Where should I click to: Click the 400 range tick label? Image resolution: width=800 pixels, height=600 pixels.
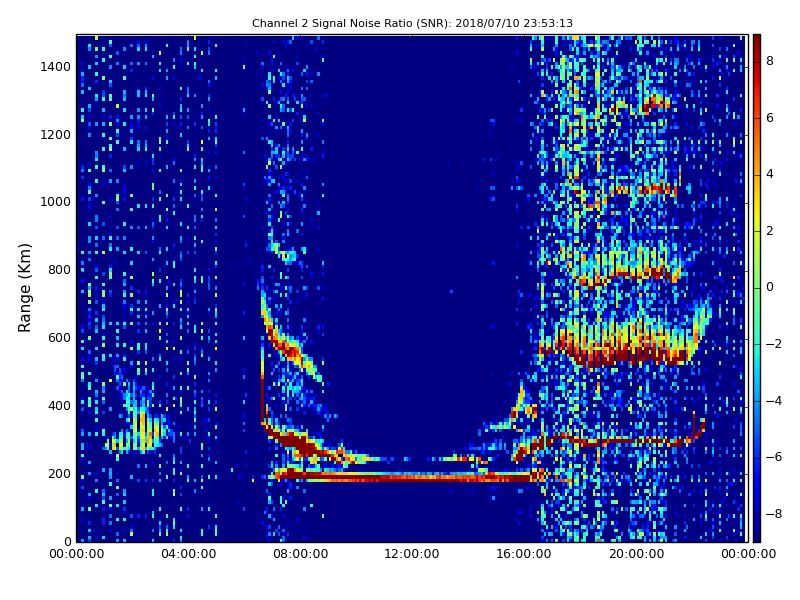tap(59, 406)
